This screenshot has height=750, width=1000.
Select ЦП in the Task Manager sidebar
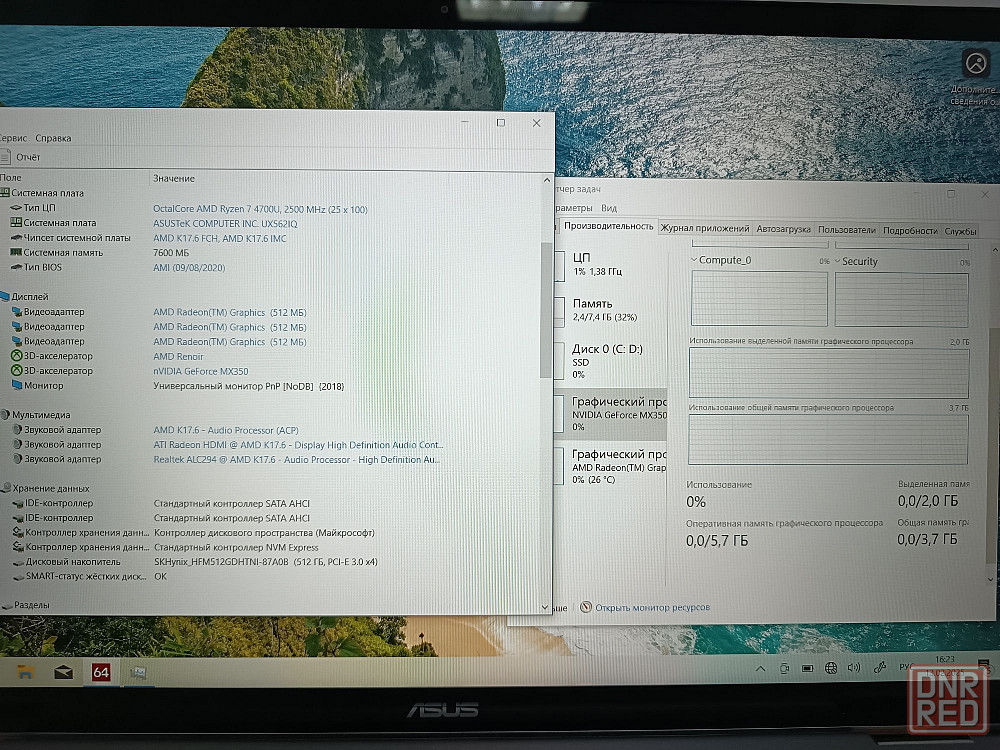tap(610, 264)
